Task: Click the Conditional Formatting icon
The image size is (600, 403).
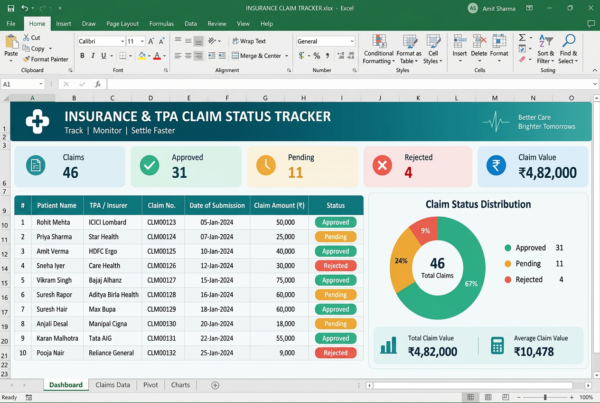Action: (x=379, y=42)
